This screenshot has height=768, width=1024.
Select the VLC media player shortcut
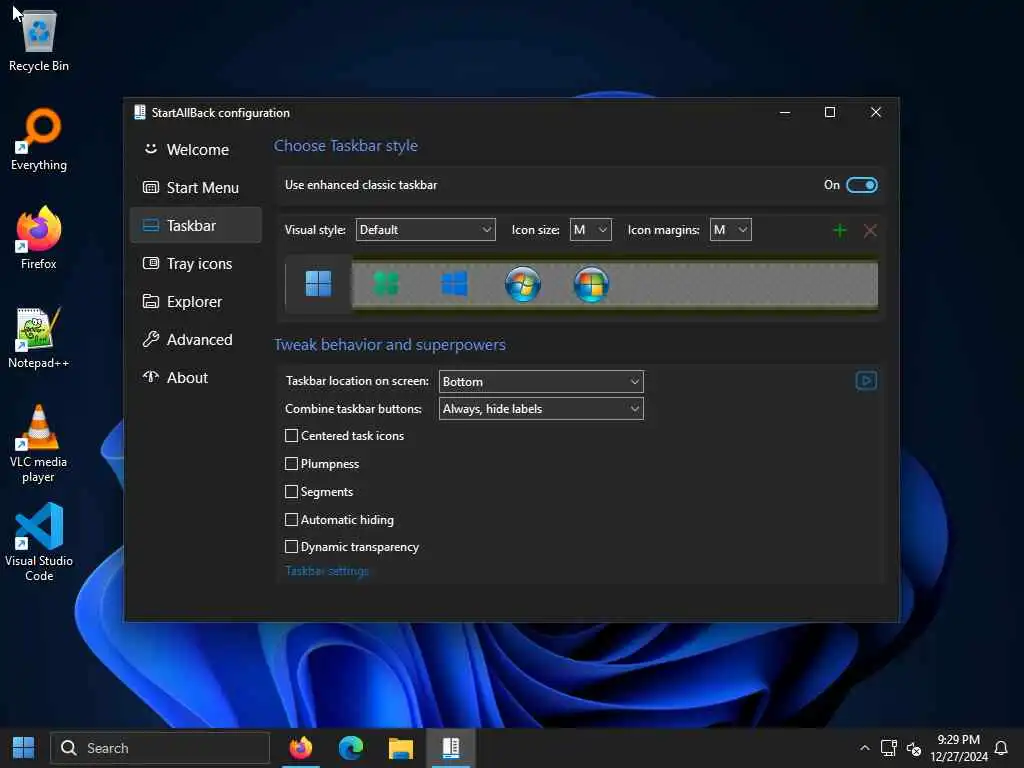[x=39, y=443]
